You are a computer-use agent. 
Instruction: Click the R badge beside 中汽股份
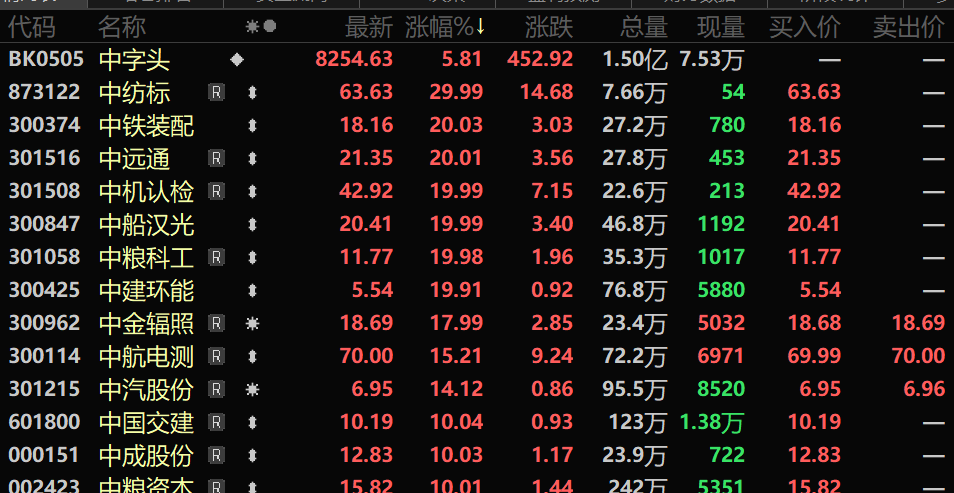pyautogui.click(x=216, y=388)
